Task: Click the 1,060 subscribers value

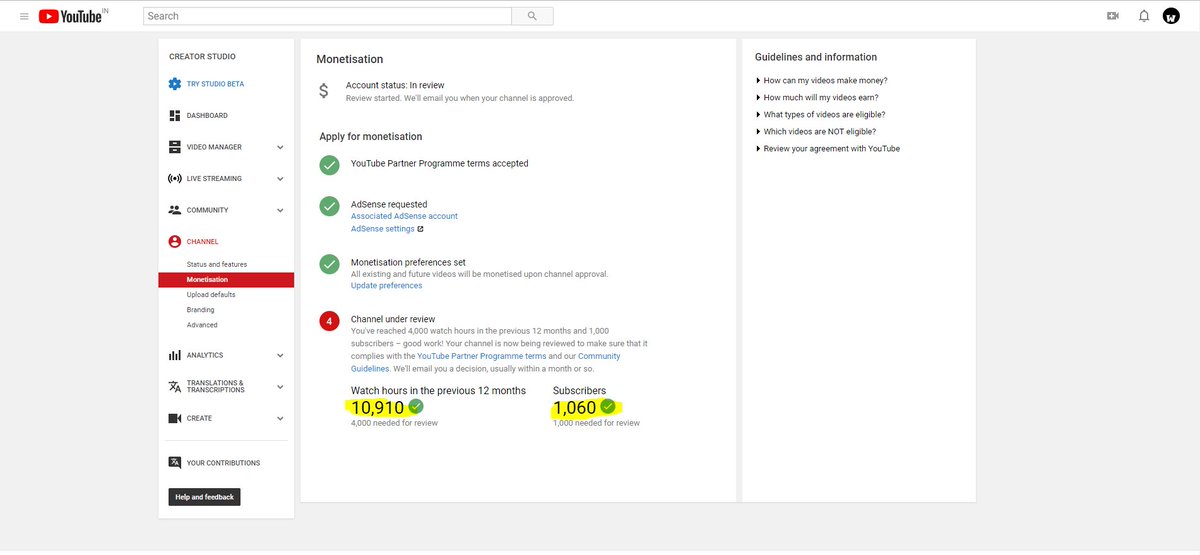Action: pos(575,407)
